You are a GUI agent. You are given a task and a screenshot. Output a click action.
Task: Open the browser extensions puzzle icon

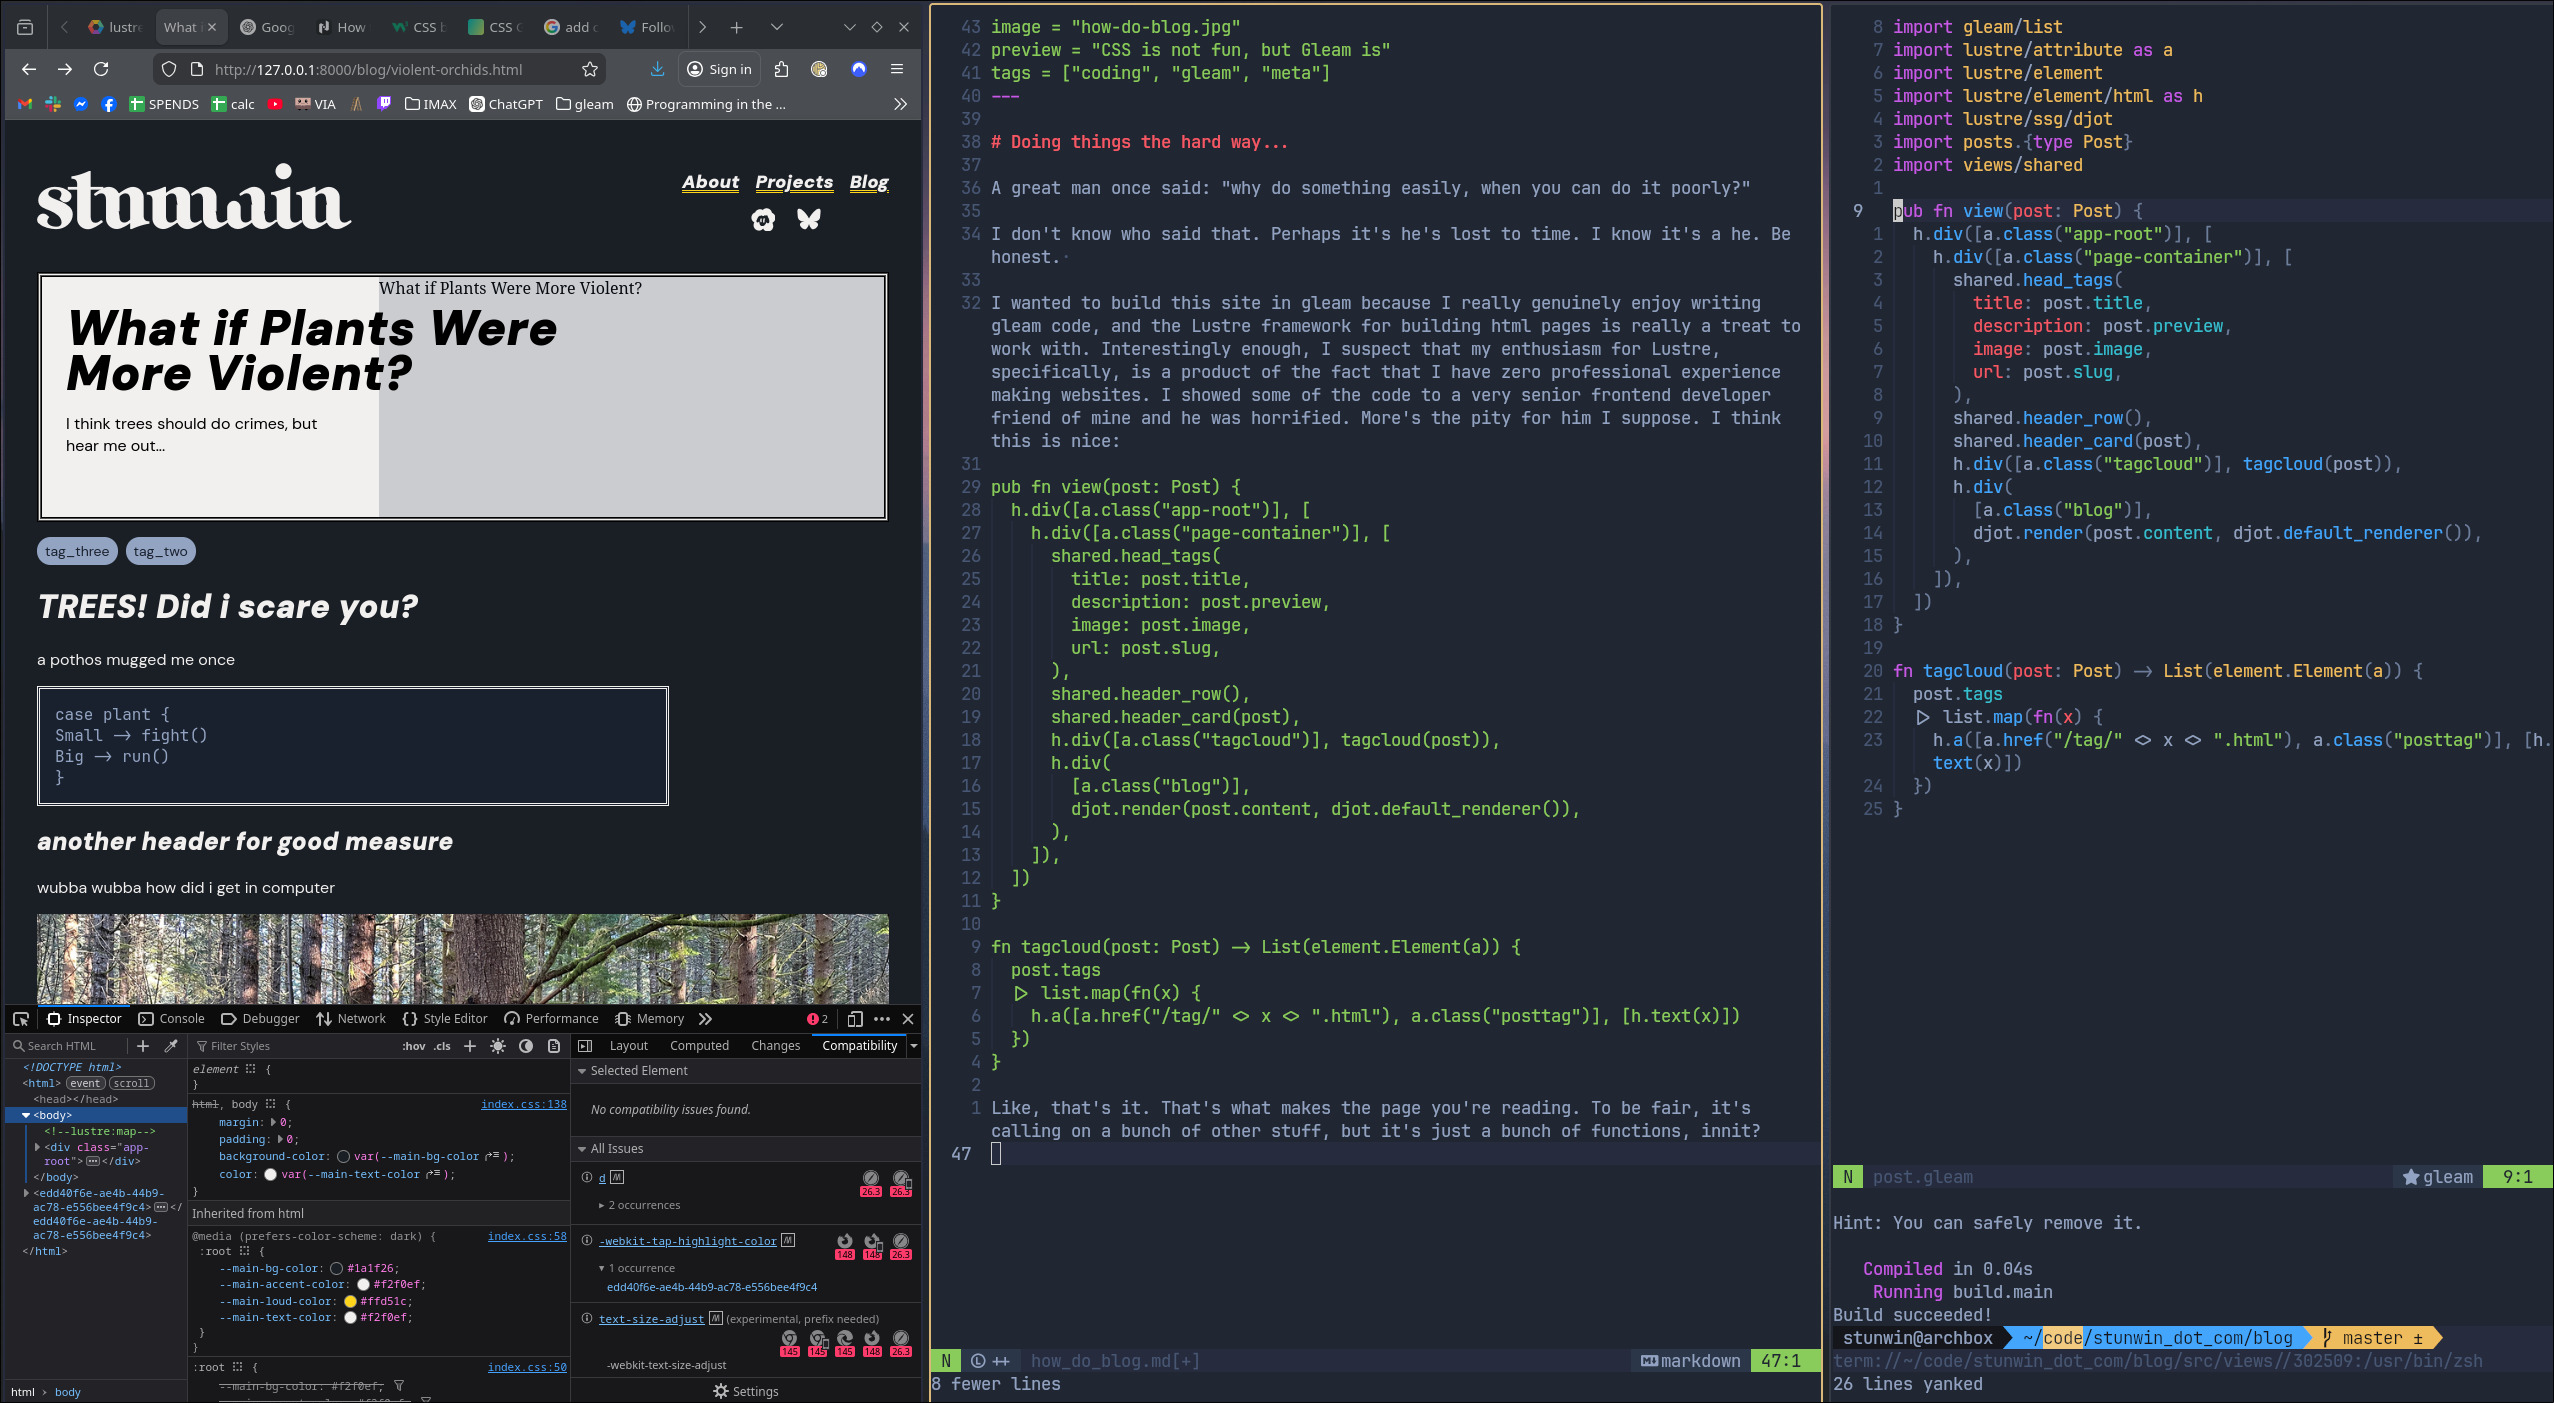point(783,69)
